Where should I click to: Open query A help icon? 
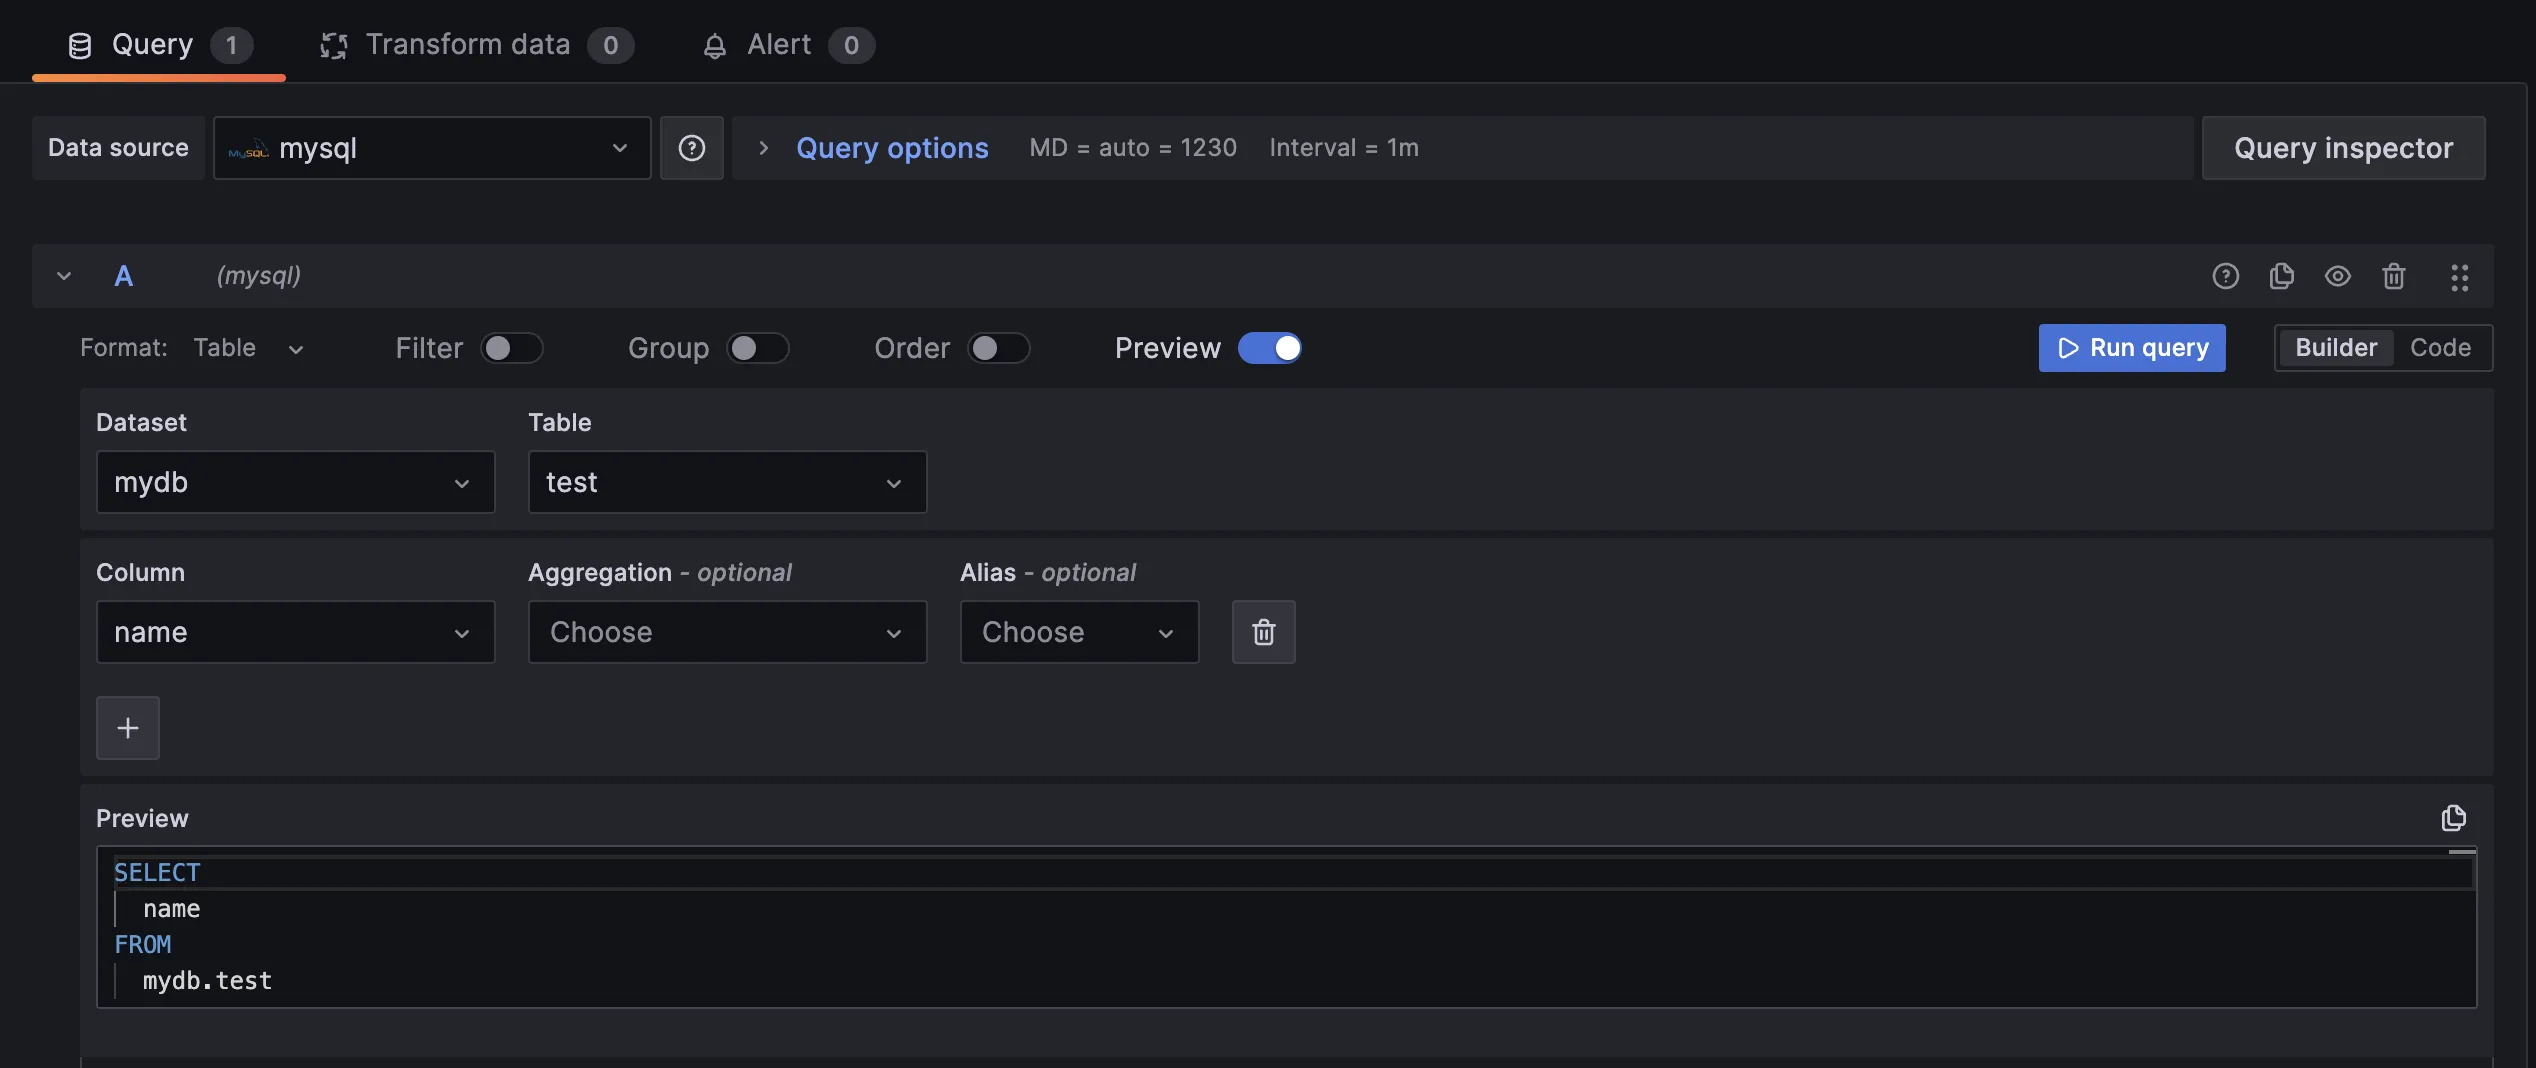click(x=2225, y=276)
